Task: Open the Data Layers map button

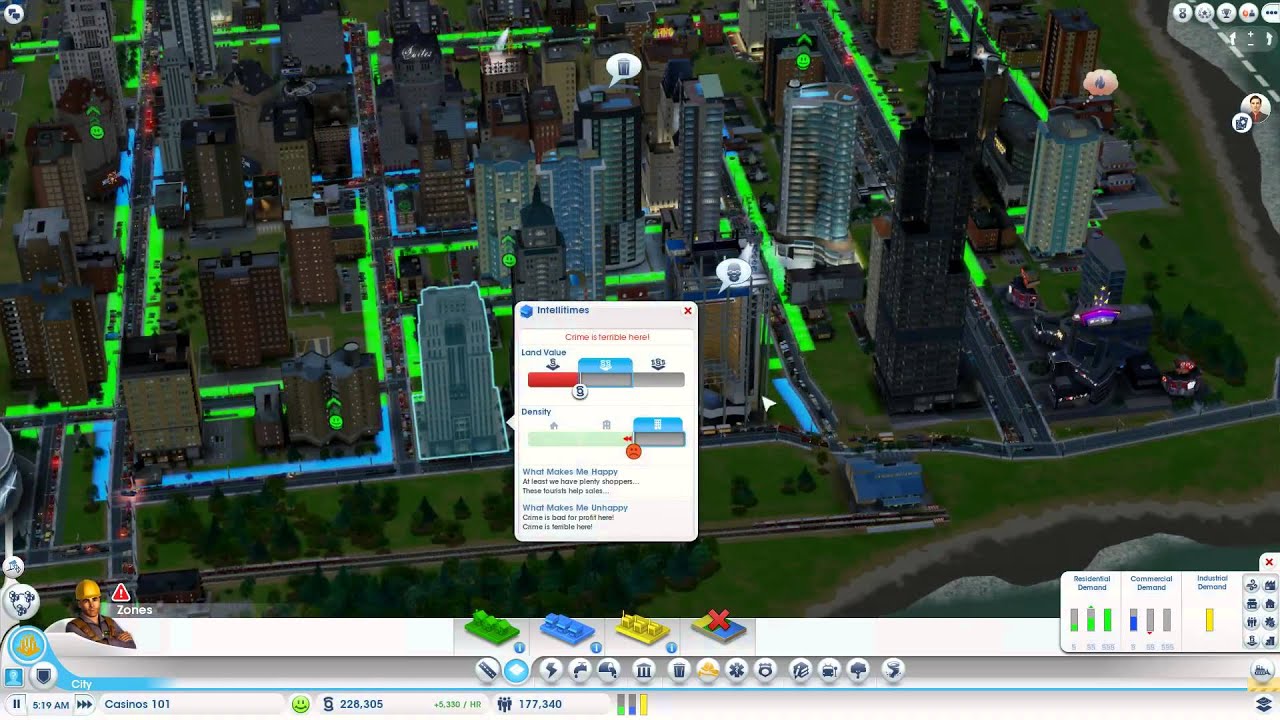Action: tap(1262, 704)
